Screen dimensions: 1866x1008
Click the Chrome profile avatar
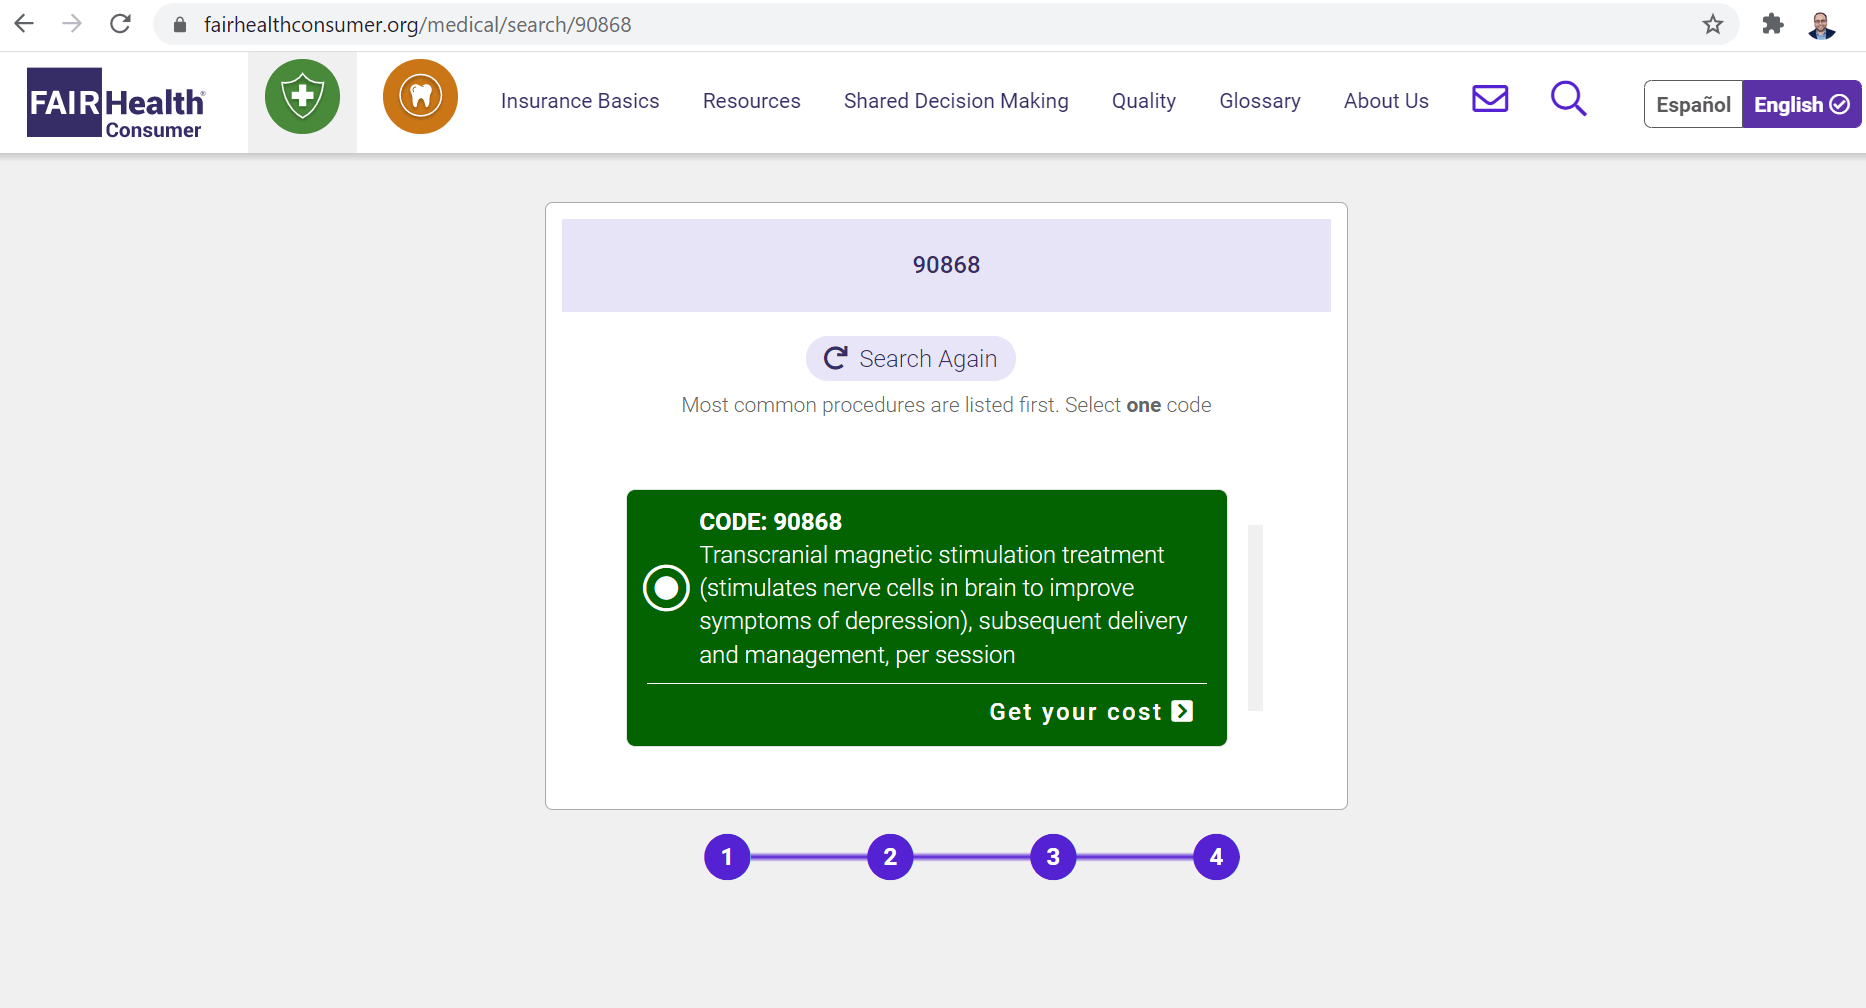1821,24
